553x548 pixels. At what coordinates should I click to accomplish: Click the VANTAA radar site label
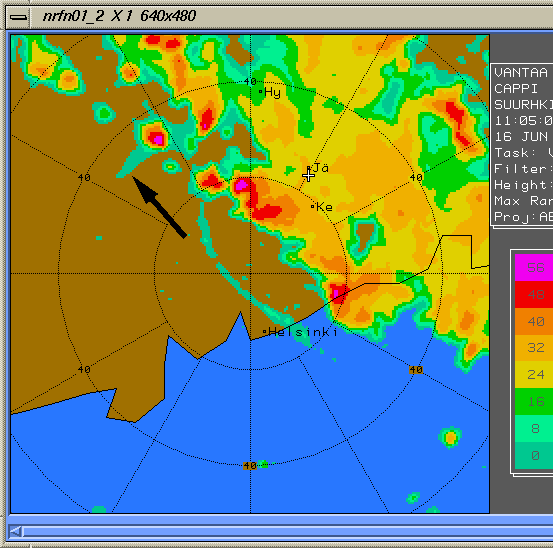click(x=521, y=73)
